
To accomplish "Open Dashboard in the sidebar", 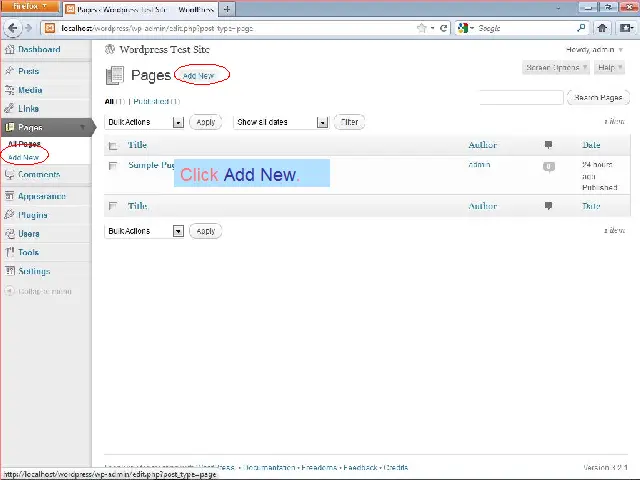I will tap(39, 50).
